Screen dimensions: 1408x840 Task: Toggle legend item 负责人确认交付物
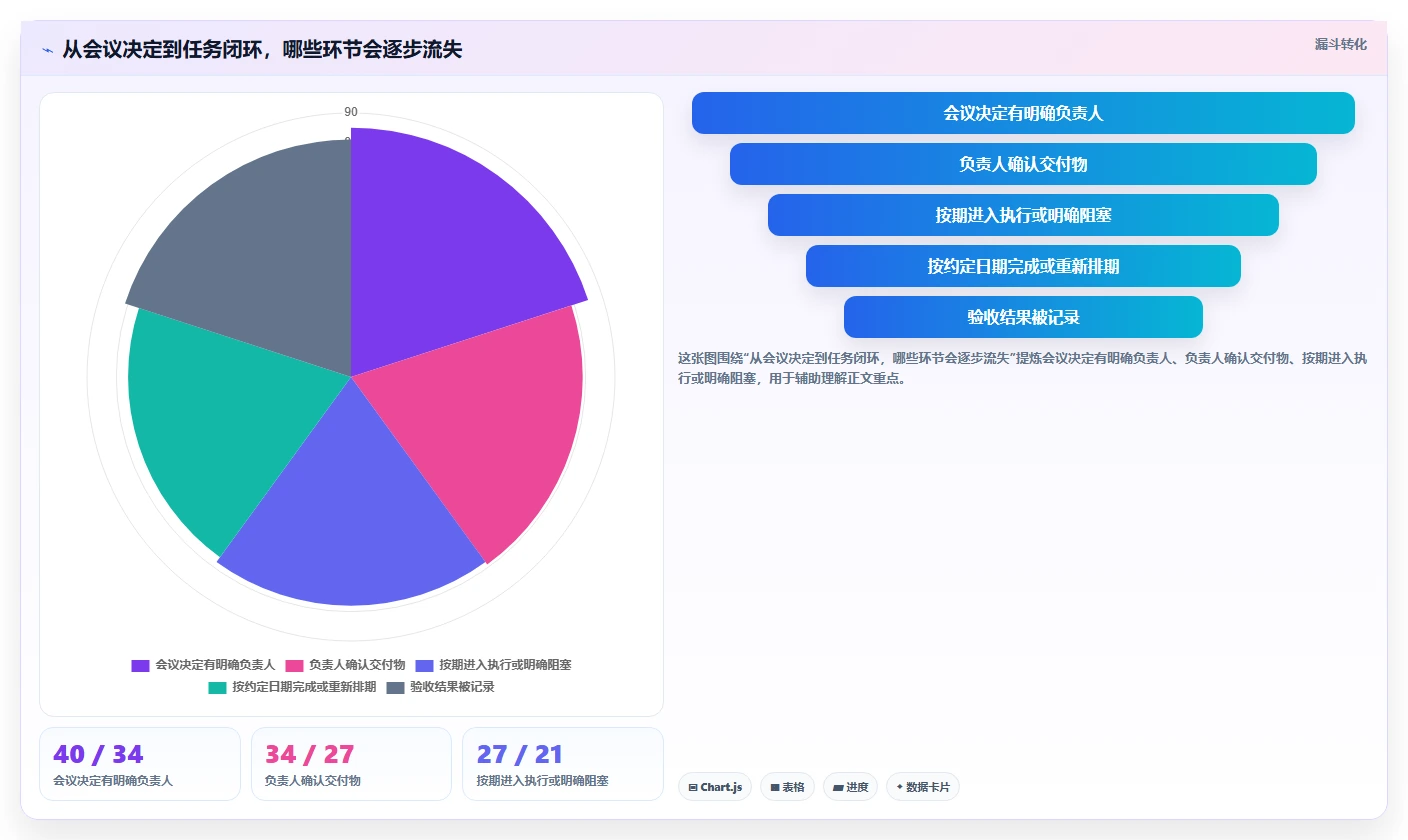click(x=345, y=665)
